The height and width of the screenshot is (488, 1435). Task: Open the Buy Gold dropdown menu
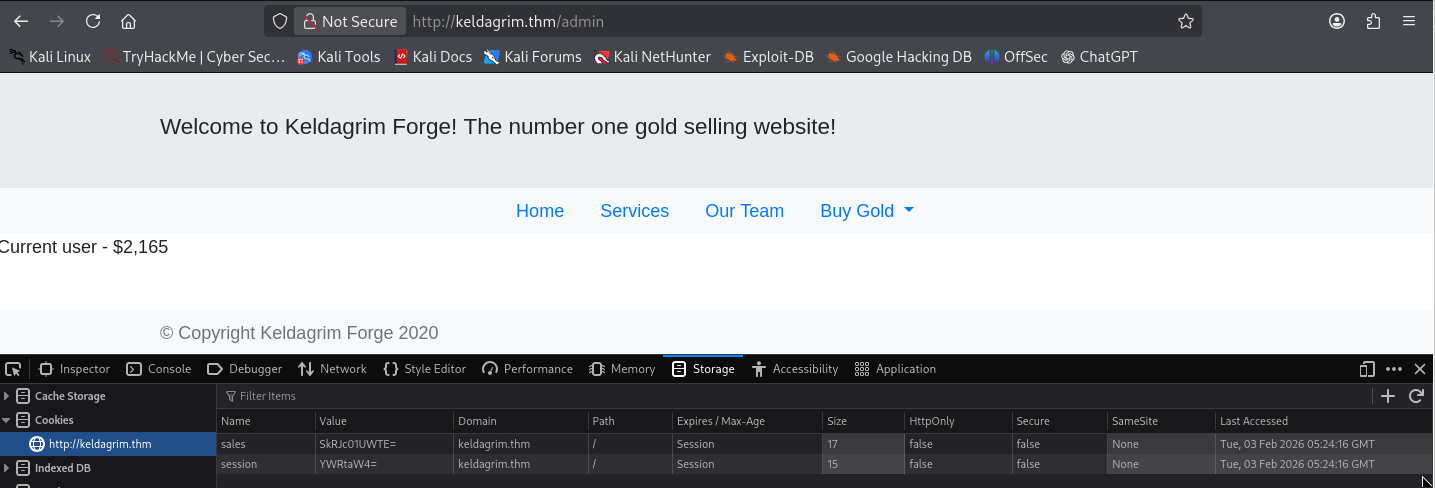866,211
